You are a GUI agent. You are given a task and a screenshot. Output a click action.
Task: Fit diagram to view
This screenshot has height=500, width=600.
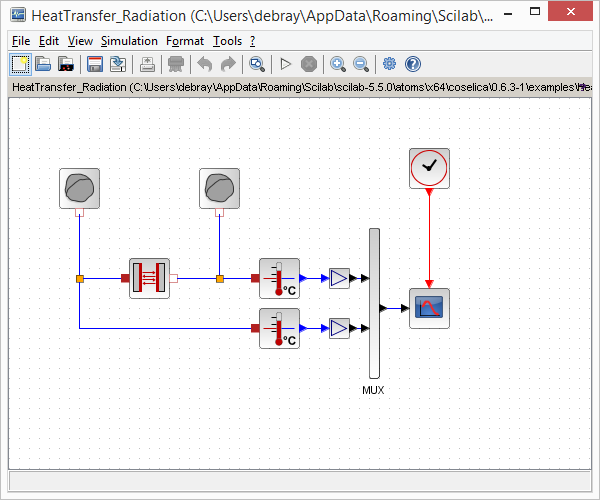tap(257, 64)
